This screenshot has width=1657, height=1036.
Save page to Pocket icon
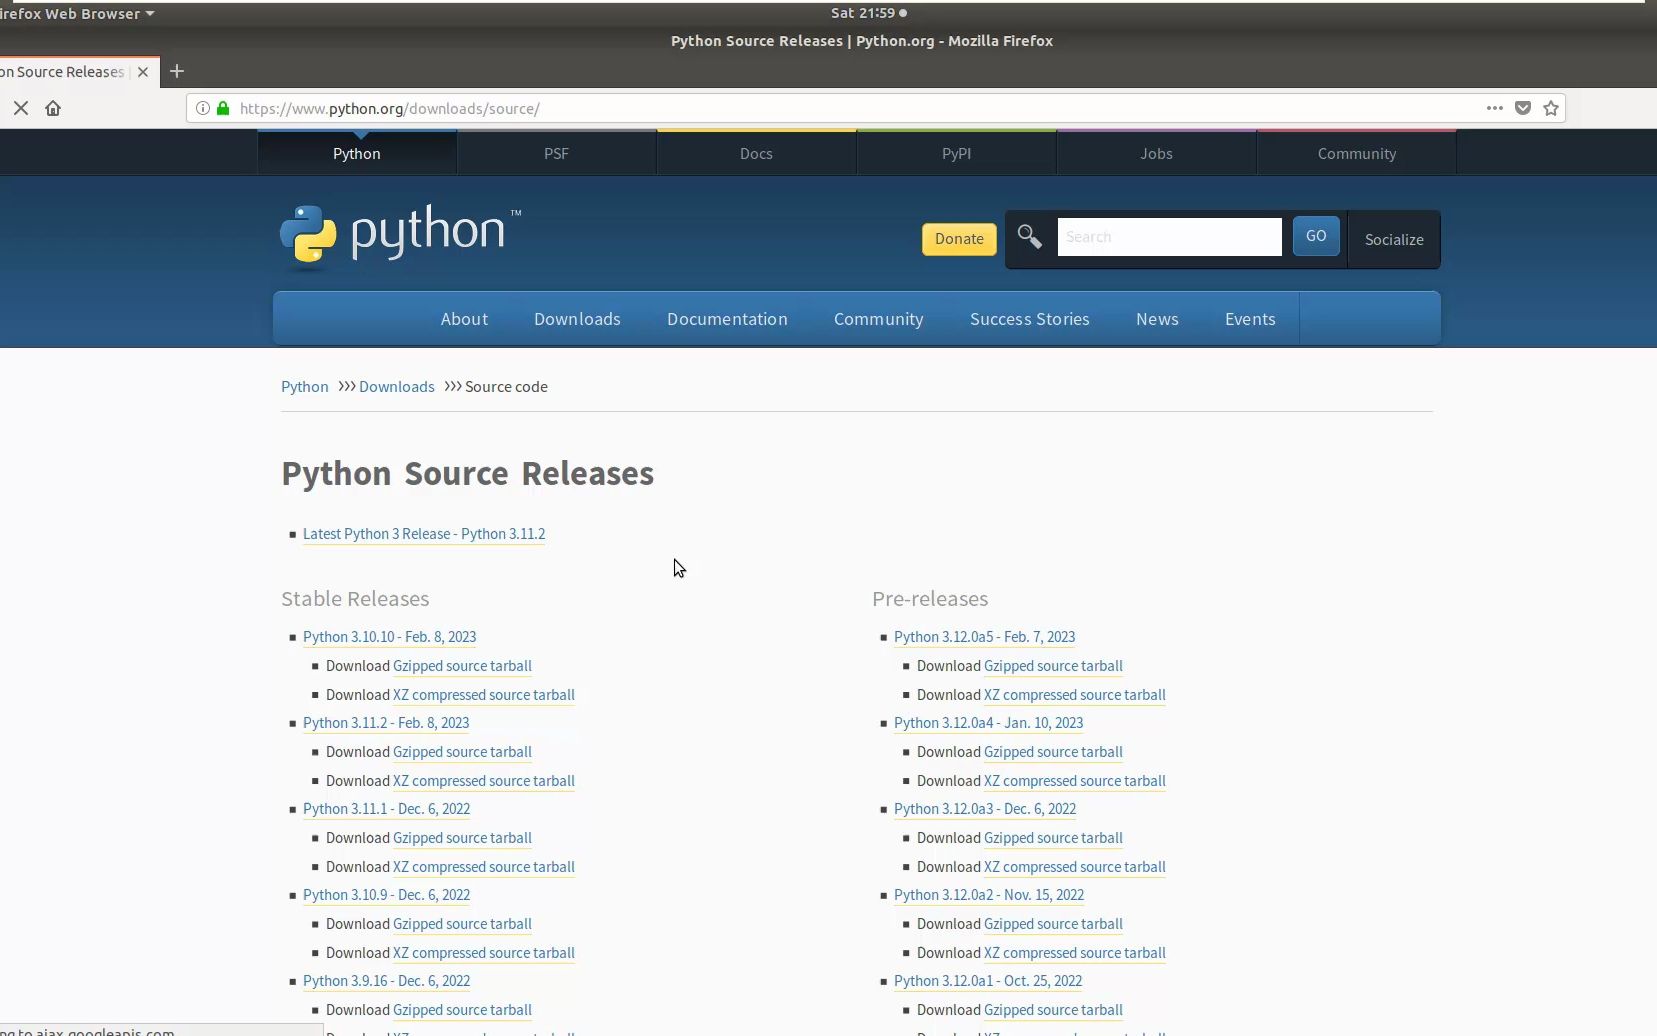click(1523, 108)
